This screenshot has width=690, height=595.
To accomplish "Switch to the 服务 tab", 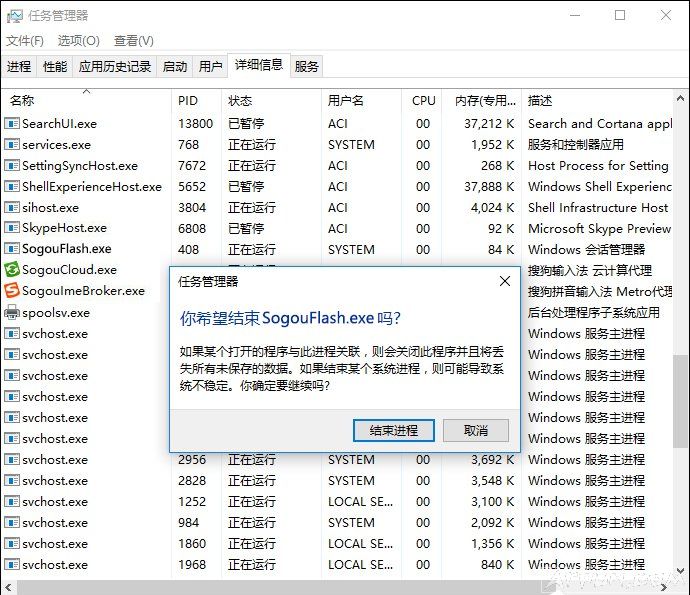I will (307, 67).
